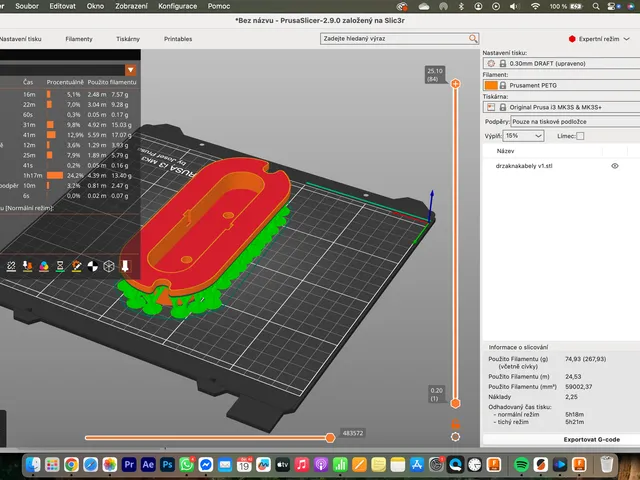Click the '5h18m' normal mode print time
This screenshot has height=480, width=640.
coord(574,414)
